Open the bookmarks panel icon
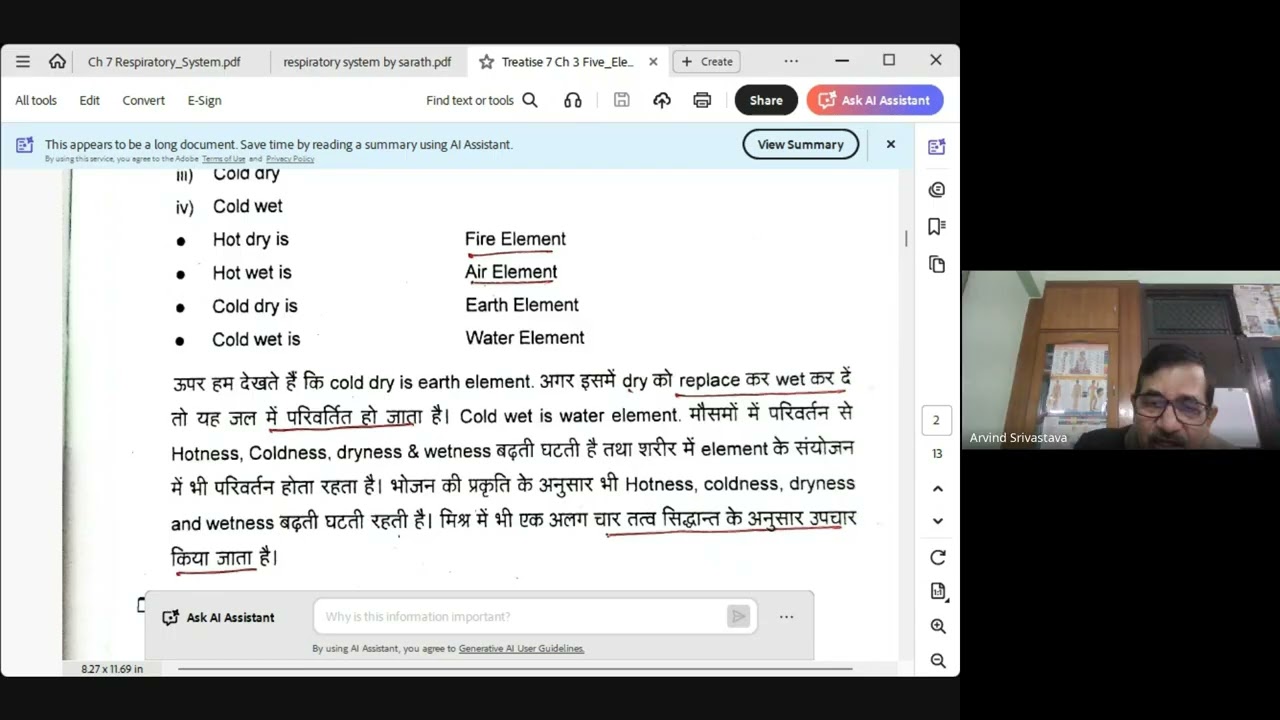The height and width of the screenshot is (720, 1280). click(937, 227)
